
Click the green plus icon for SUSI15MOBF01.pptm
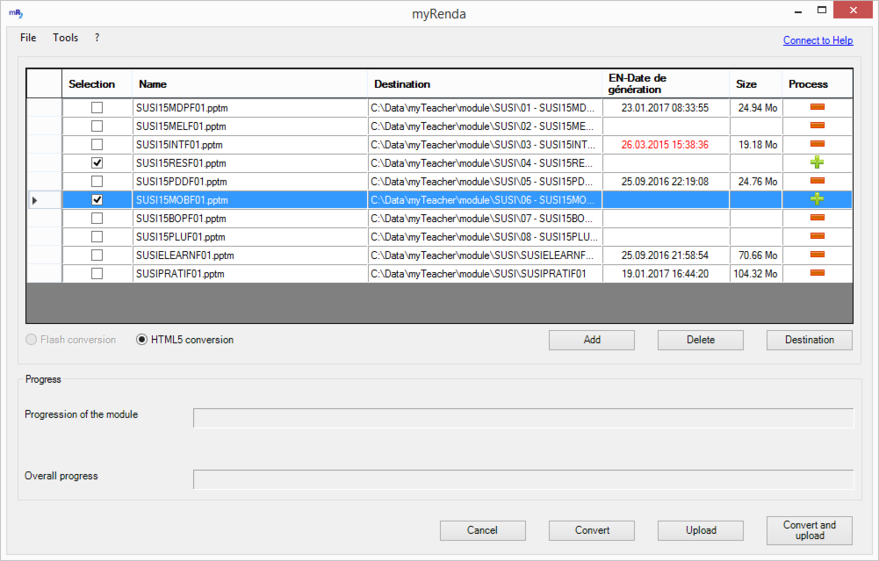pyautogui.click(x=816, y=199)
